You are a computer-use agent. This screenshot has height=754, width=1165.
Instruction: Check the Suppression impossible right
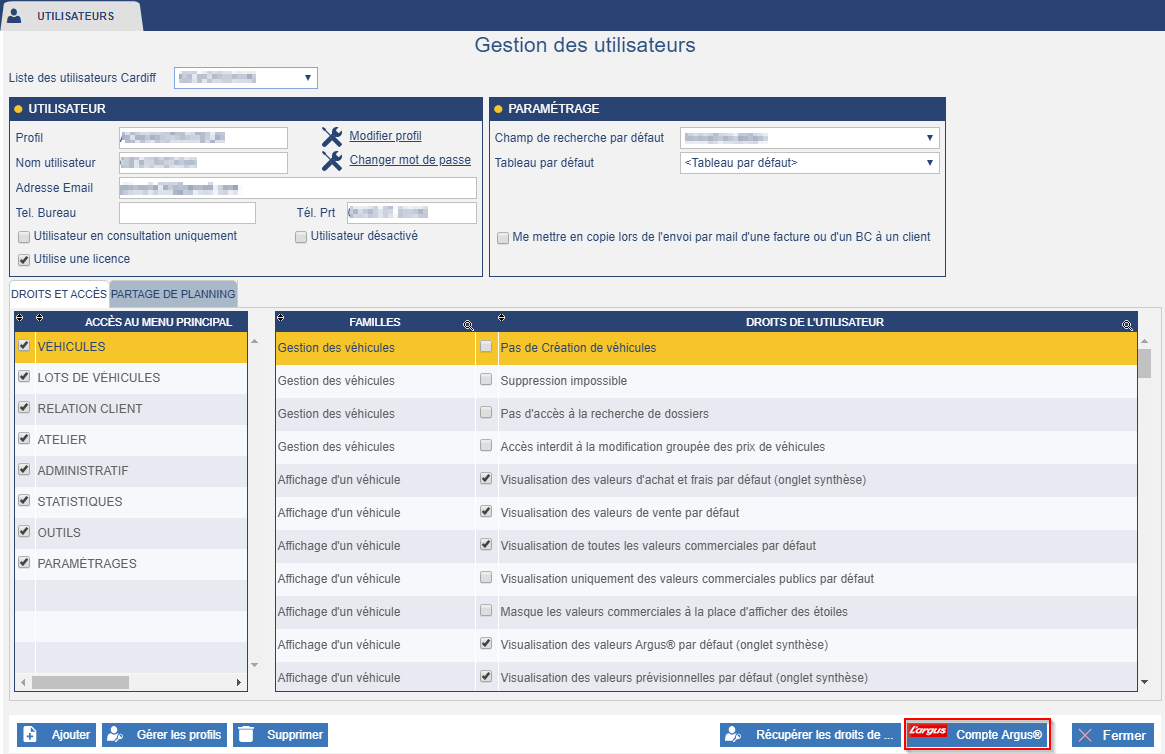(486, 380)
